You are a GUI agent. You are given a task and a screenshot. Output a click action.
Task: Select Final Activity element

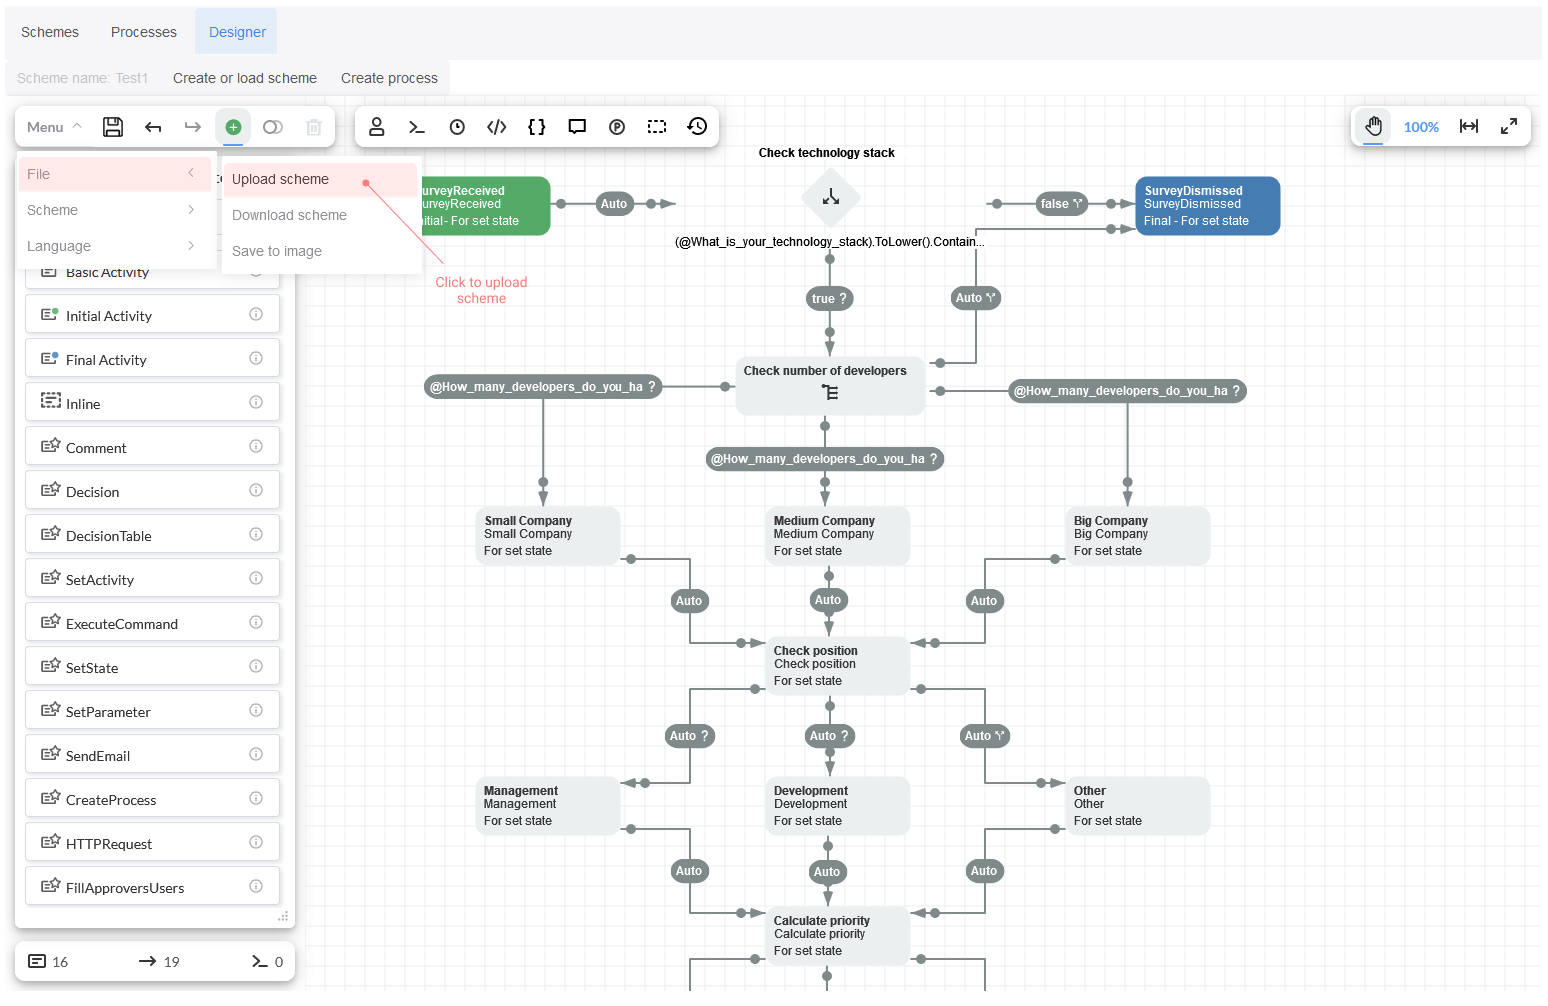[x=152, y=359]
